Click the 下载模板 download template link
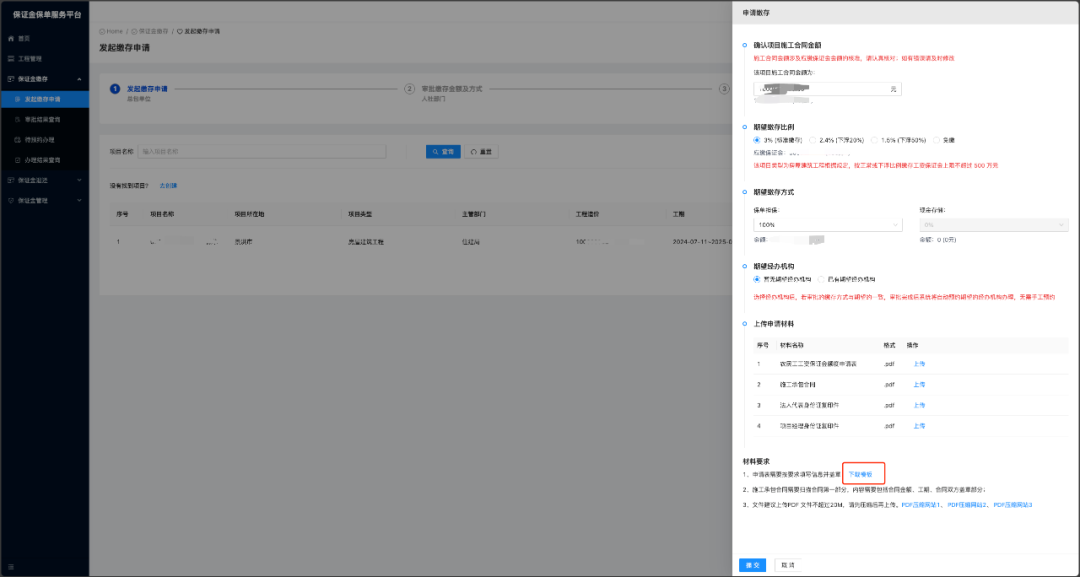Viewport: 1080px width, 577px height. coord(860,474)
